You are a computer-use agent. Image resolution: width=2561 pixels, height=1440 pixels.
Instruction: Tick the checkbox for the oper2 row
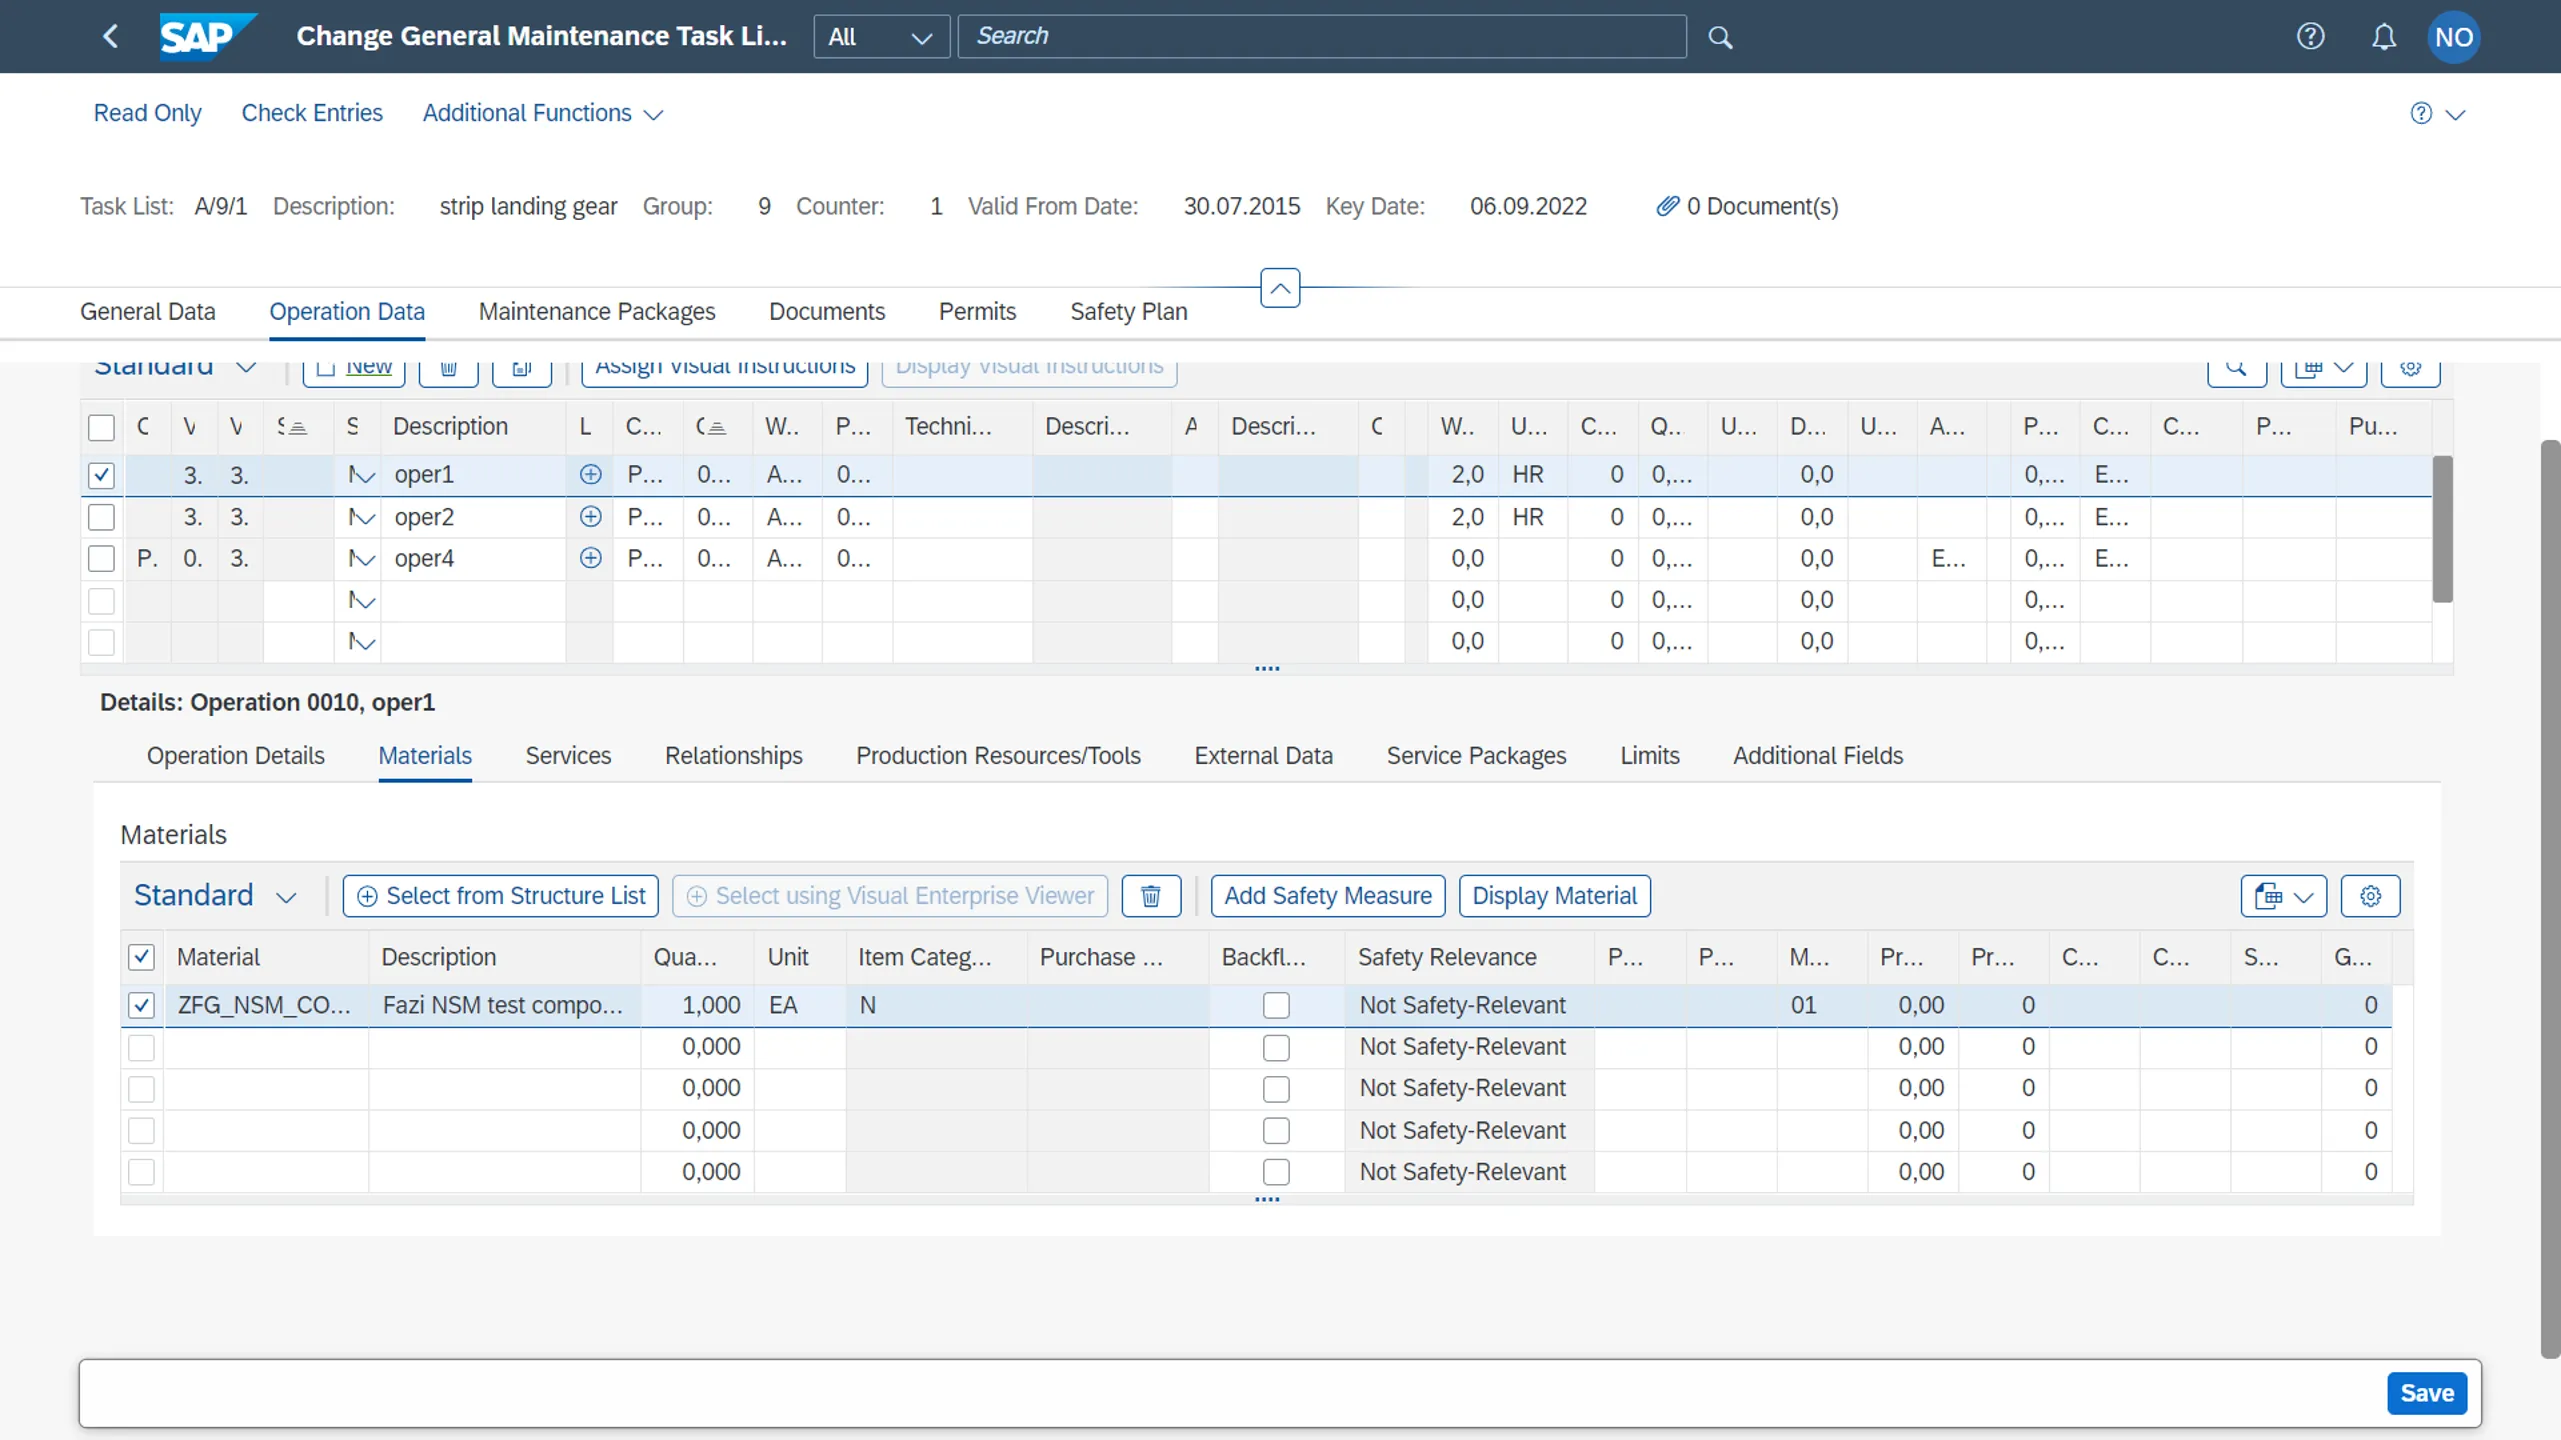coord(101,517)
